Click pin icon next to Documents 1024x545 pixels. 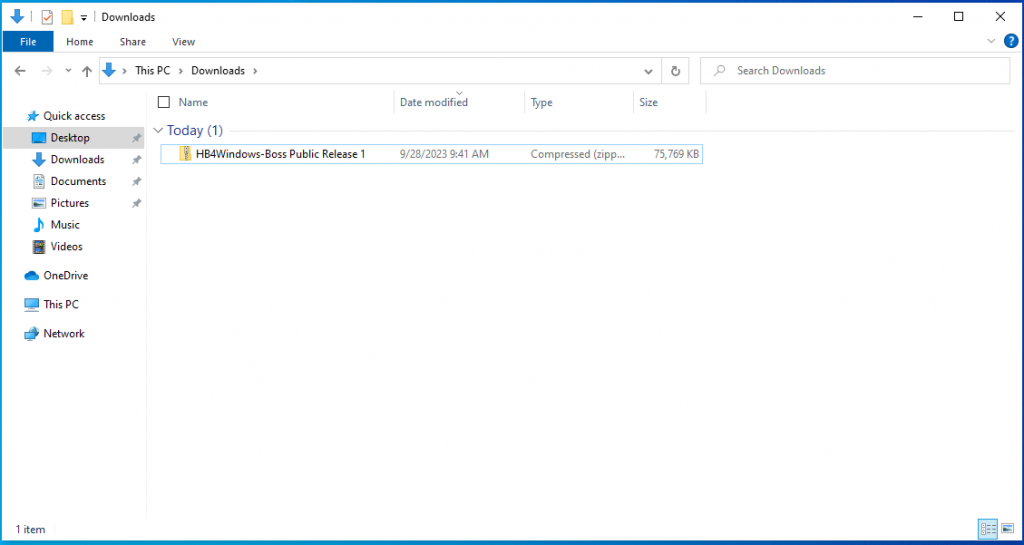[x=137, y=182]
